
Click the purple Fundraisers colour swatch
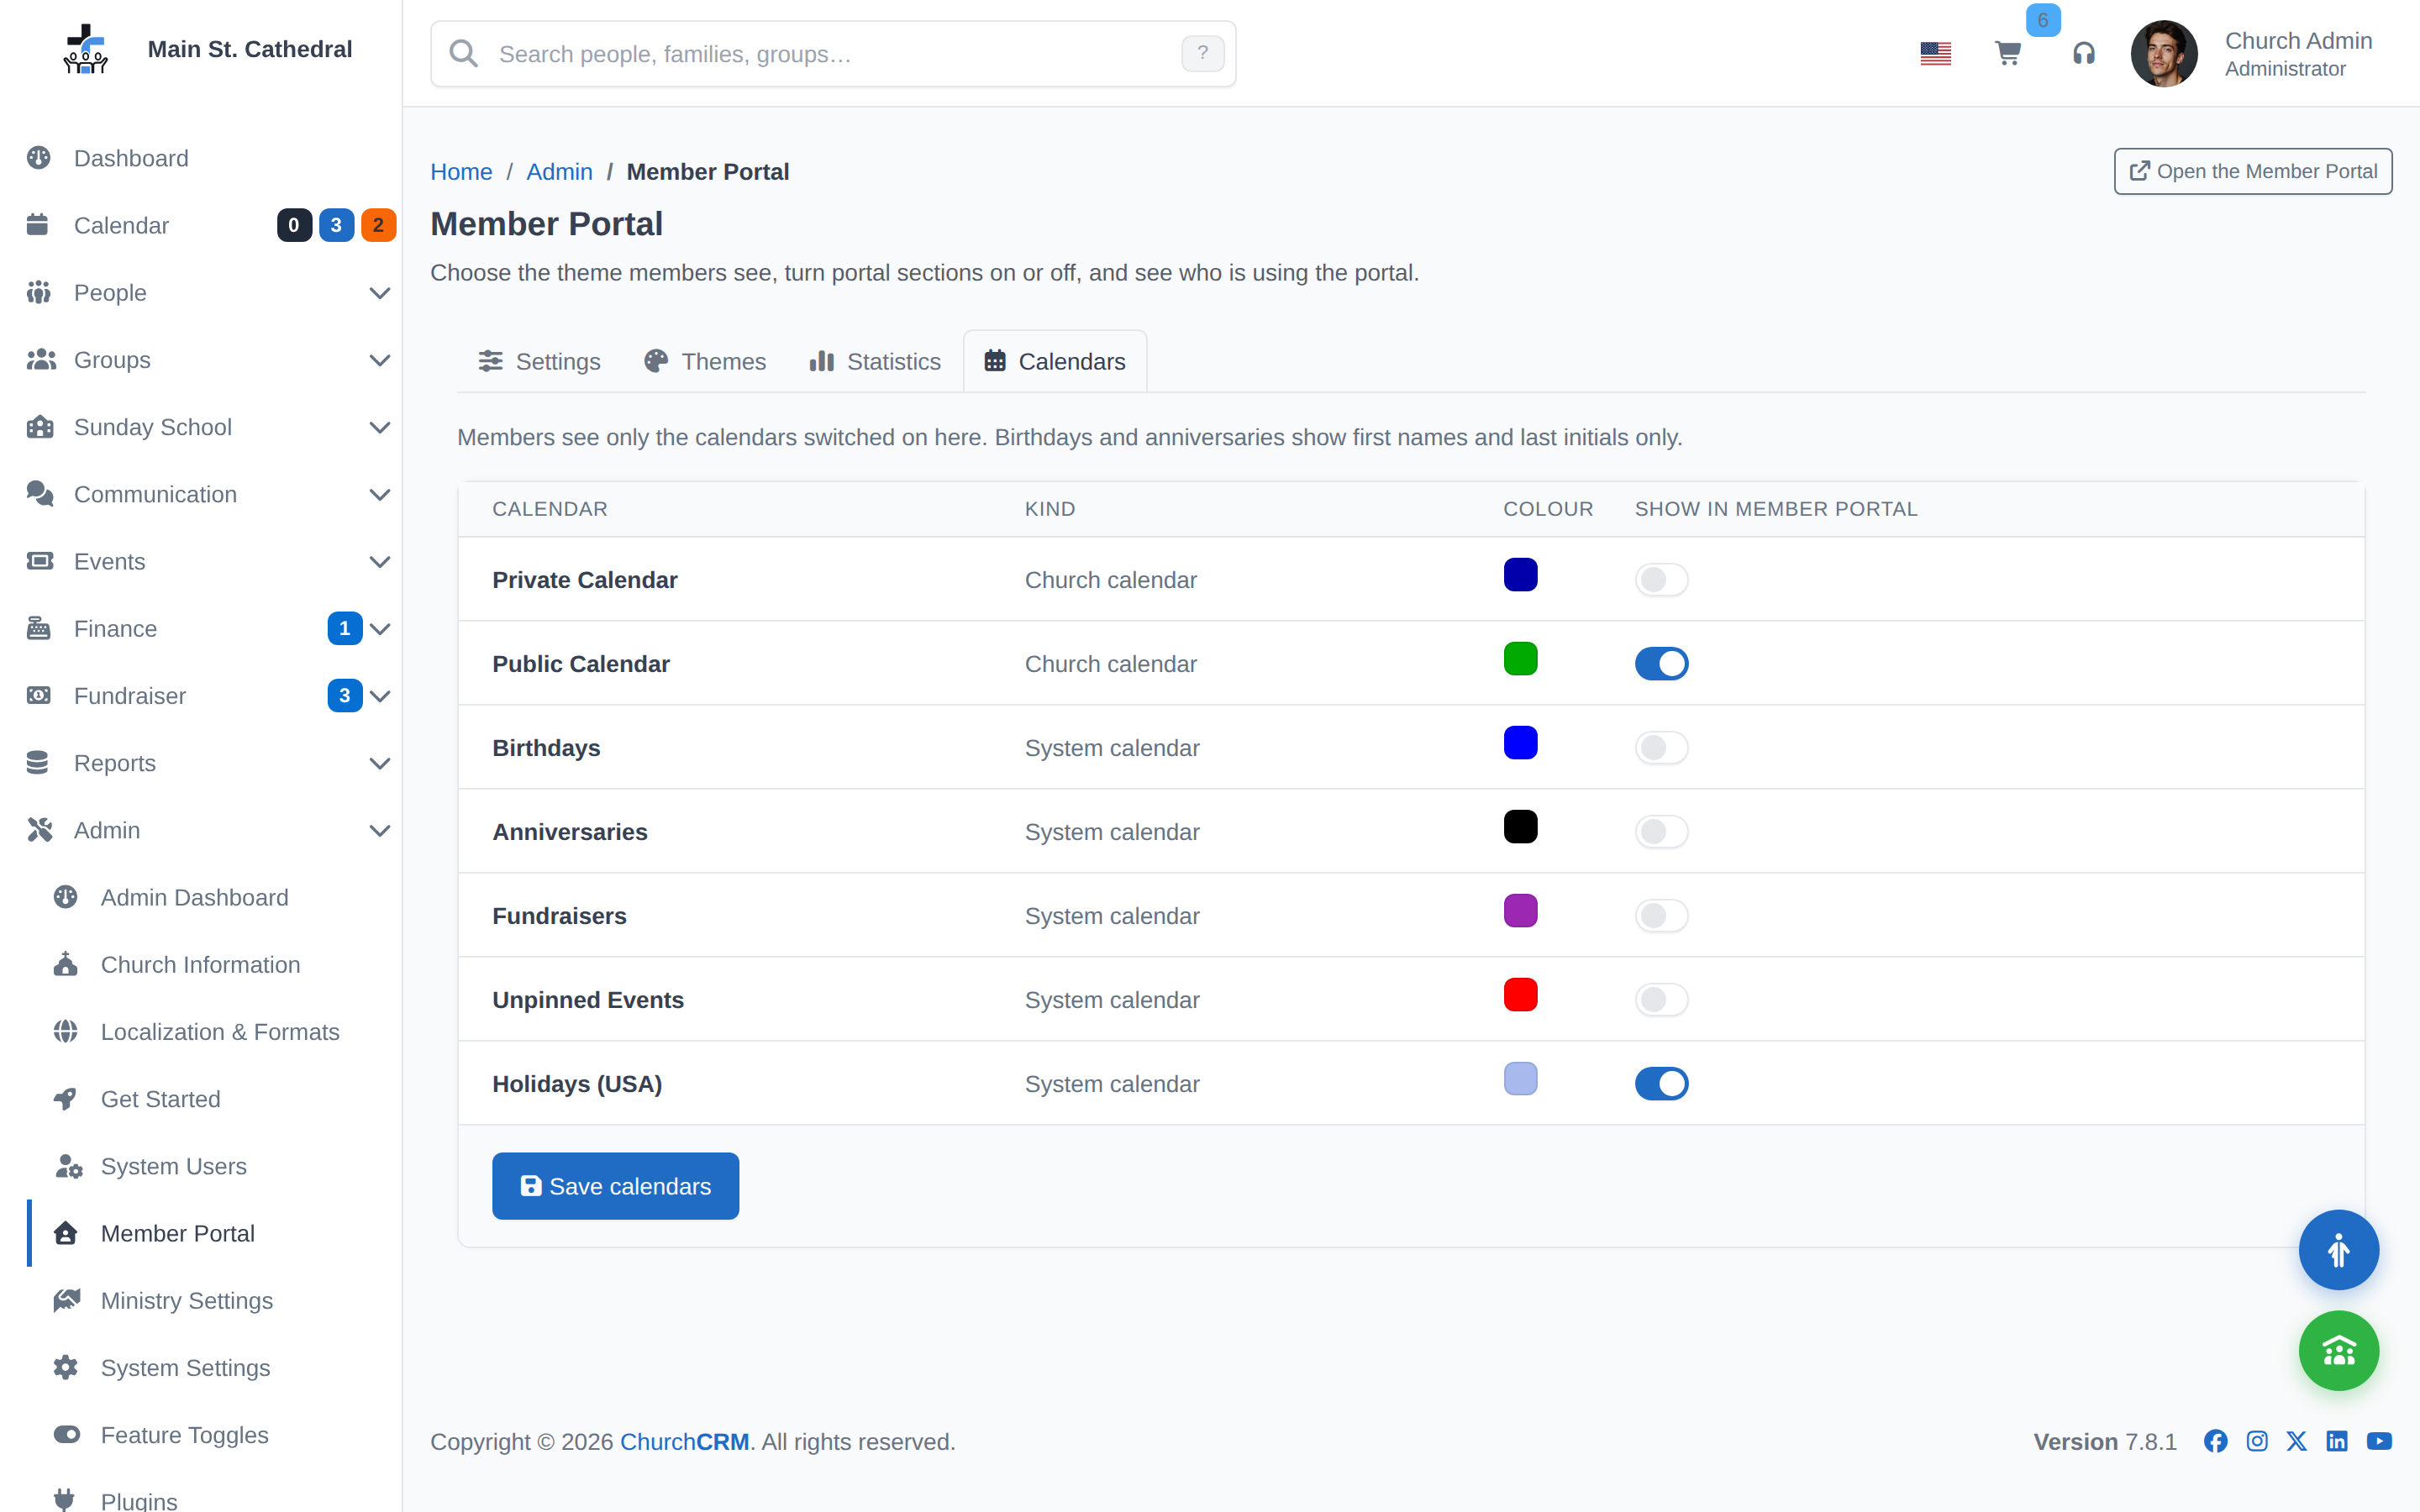coord(1520,911)
